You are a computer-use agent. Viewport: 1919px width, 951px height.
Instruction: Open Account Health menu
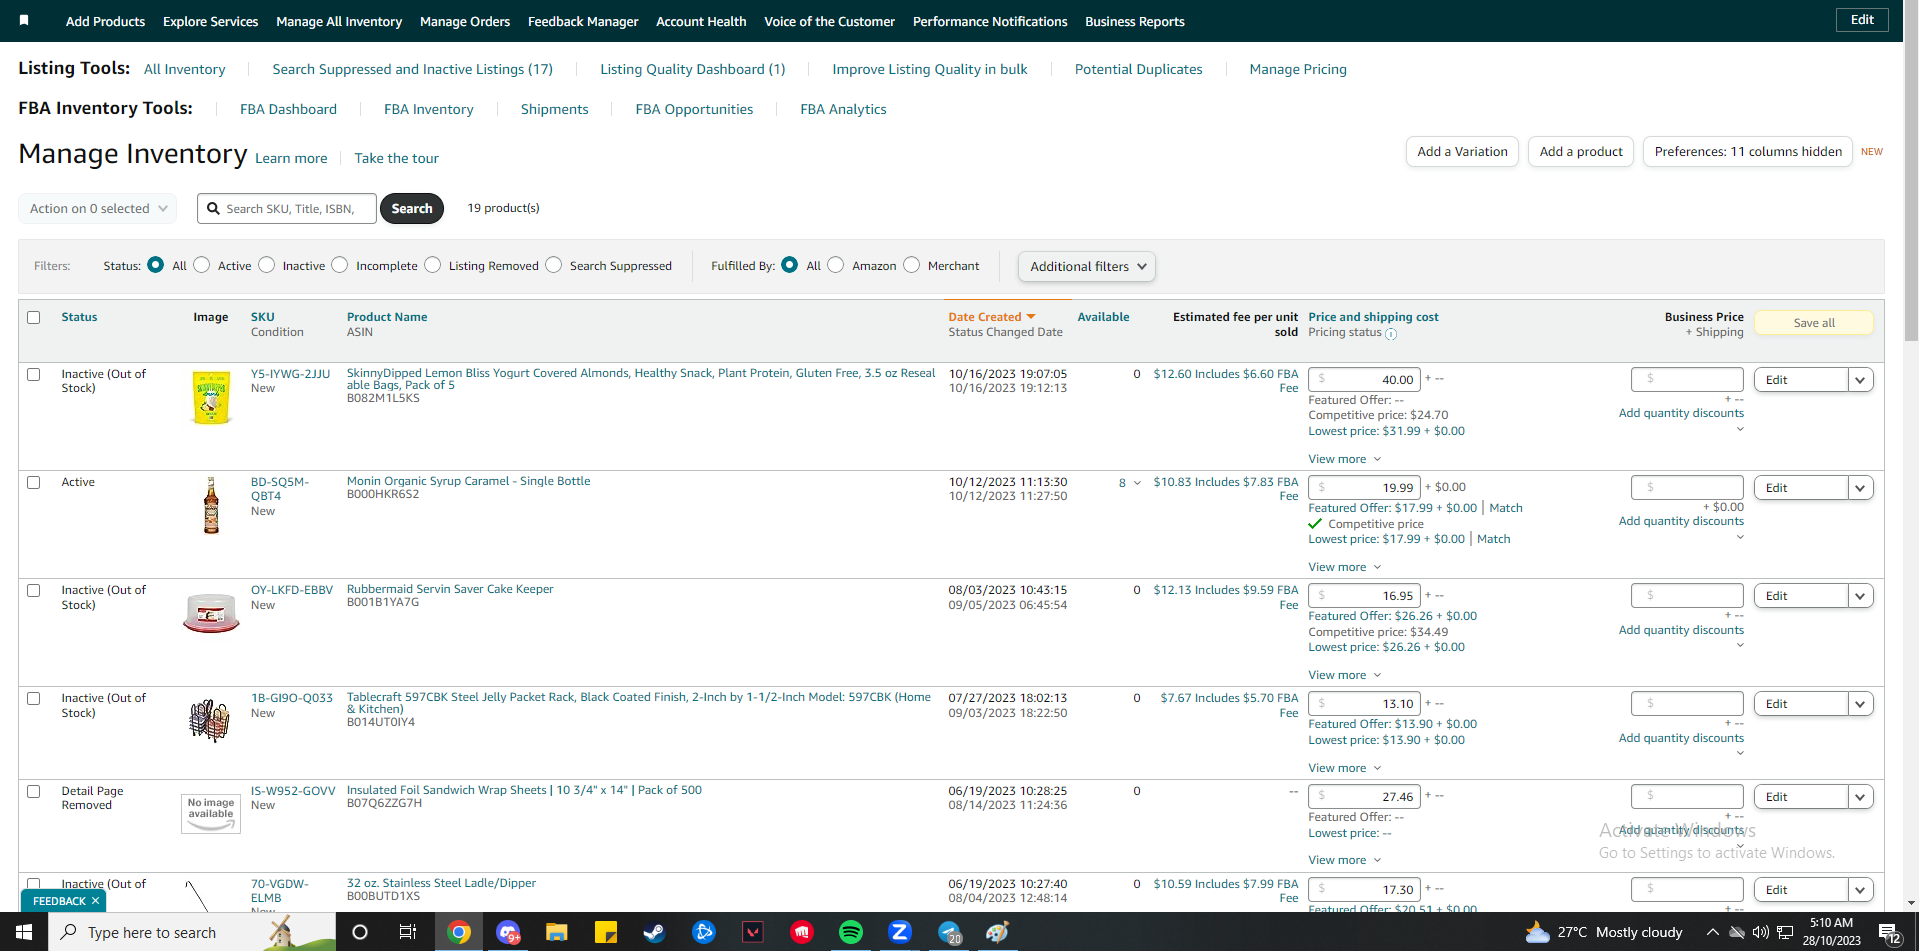[701, 21]
